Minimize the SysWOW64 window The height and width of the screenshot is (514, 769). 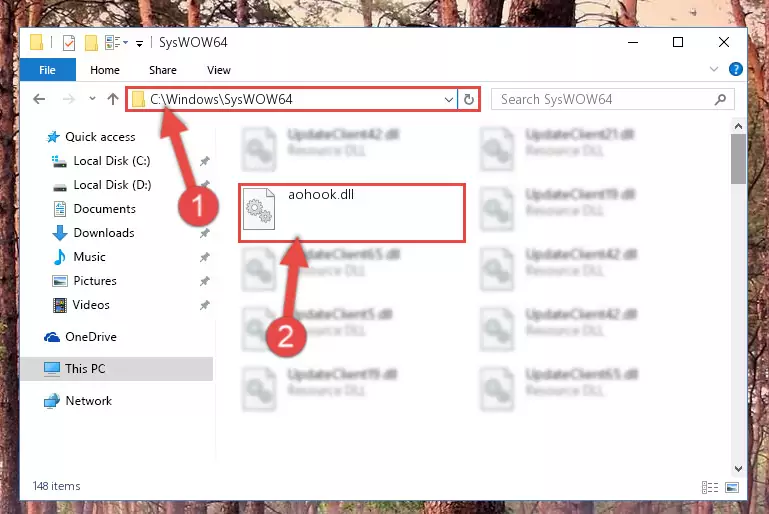[x=633, y=43]
